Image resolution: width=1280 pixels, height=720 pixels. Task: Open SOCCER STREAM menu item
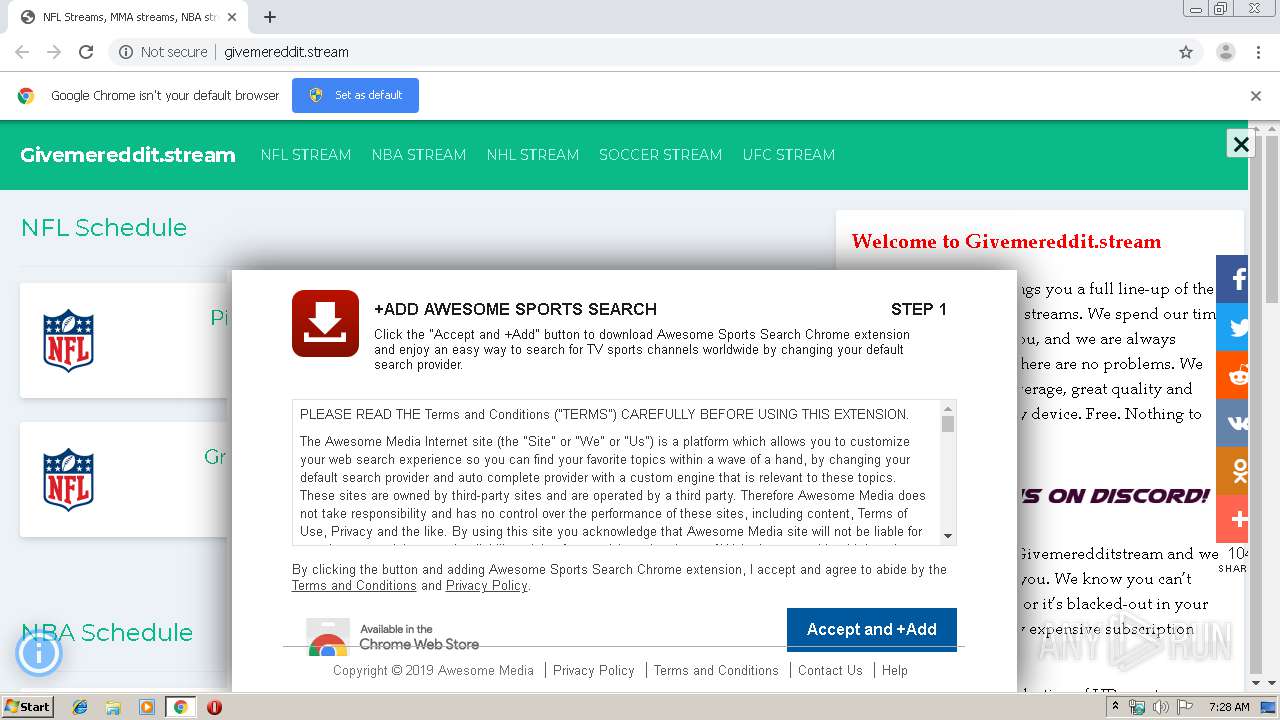(660, 155)
